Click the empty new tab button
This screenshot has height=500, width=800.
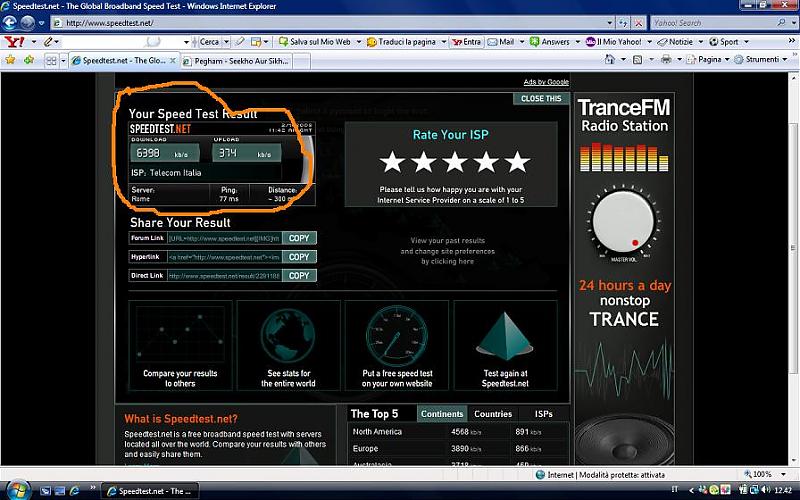point(301,61)
